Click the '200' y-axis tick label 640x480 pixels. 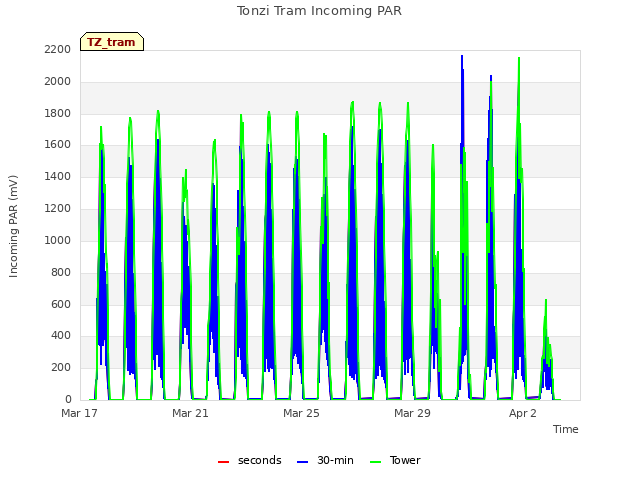[x=61, y=368]
